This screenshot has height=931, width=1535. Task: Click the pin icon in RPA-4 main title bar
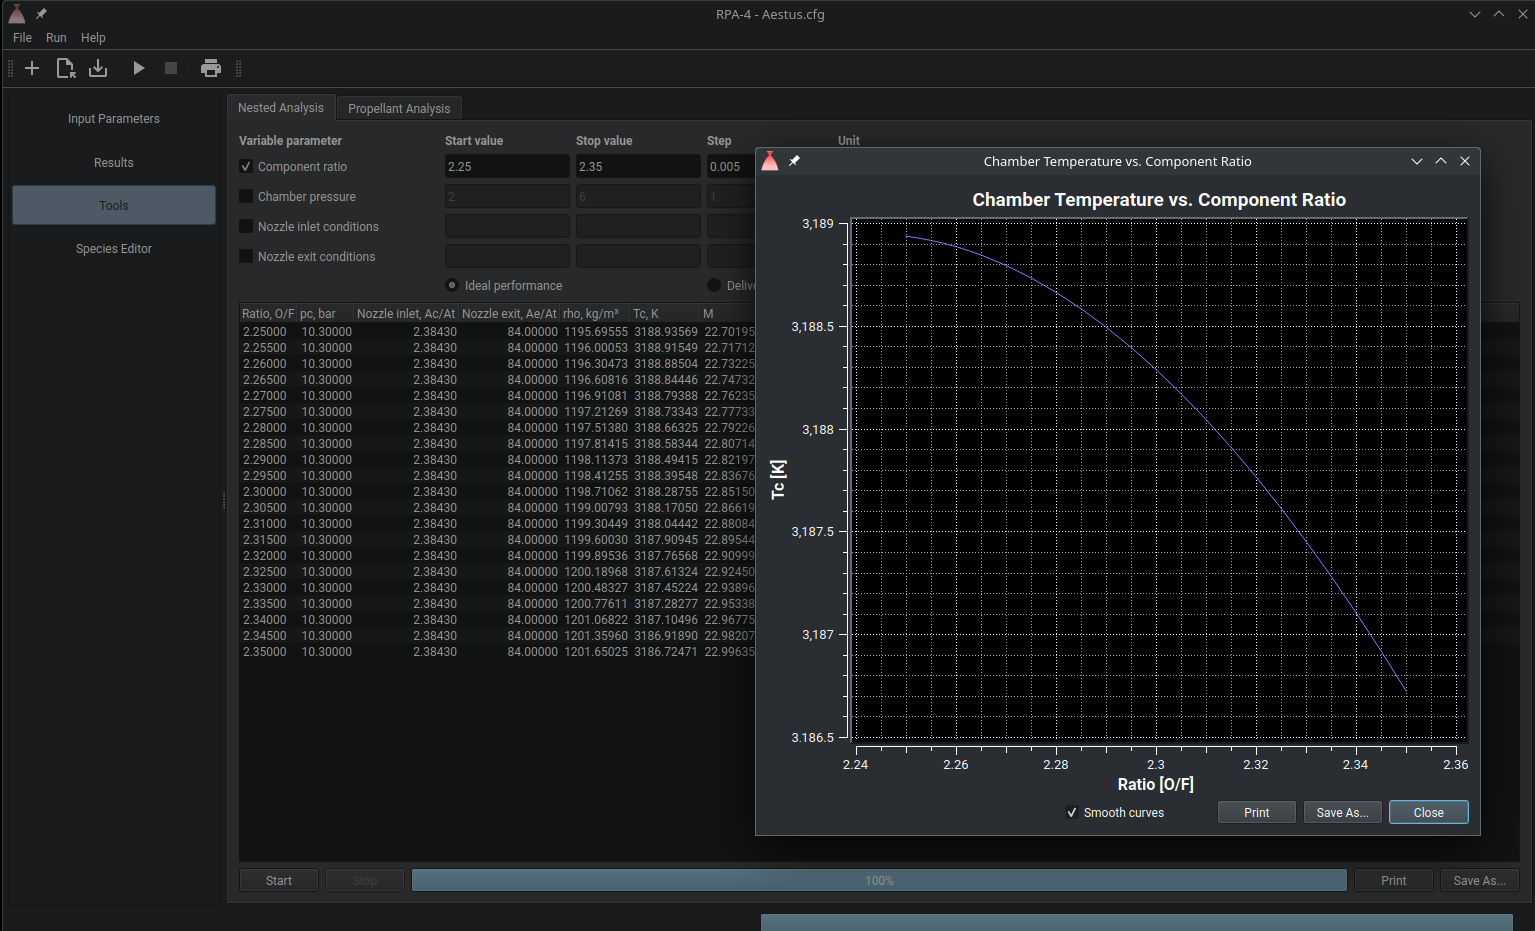(x=41, y=14)
